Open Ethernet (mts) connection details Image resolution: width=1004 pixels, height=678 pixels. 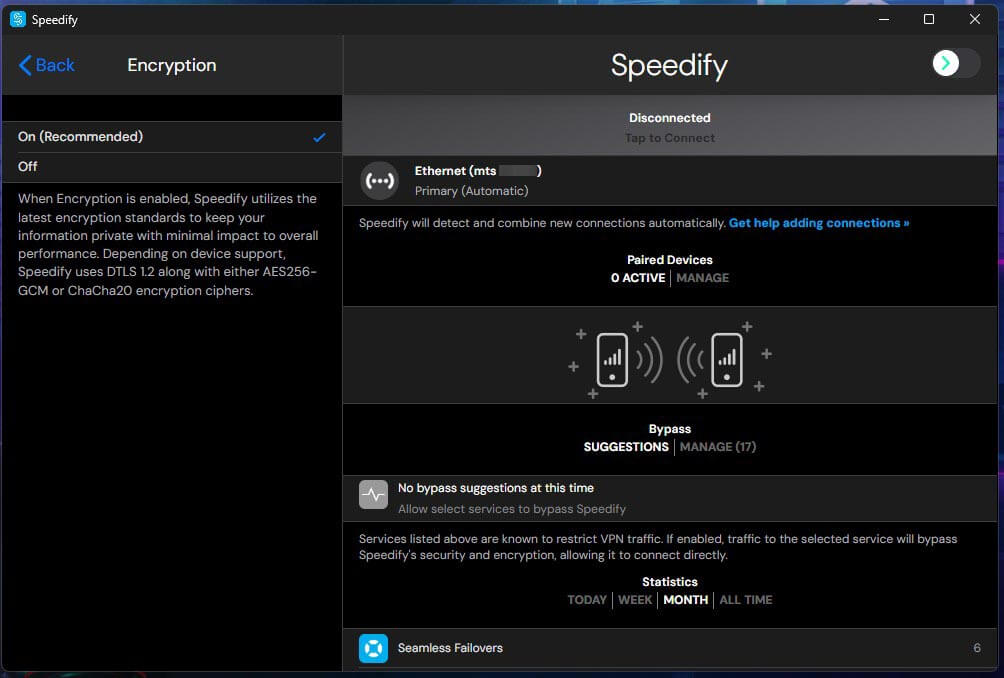[x=670, y=181]
